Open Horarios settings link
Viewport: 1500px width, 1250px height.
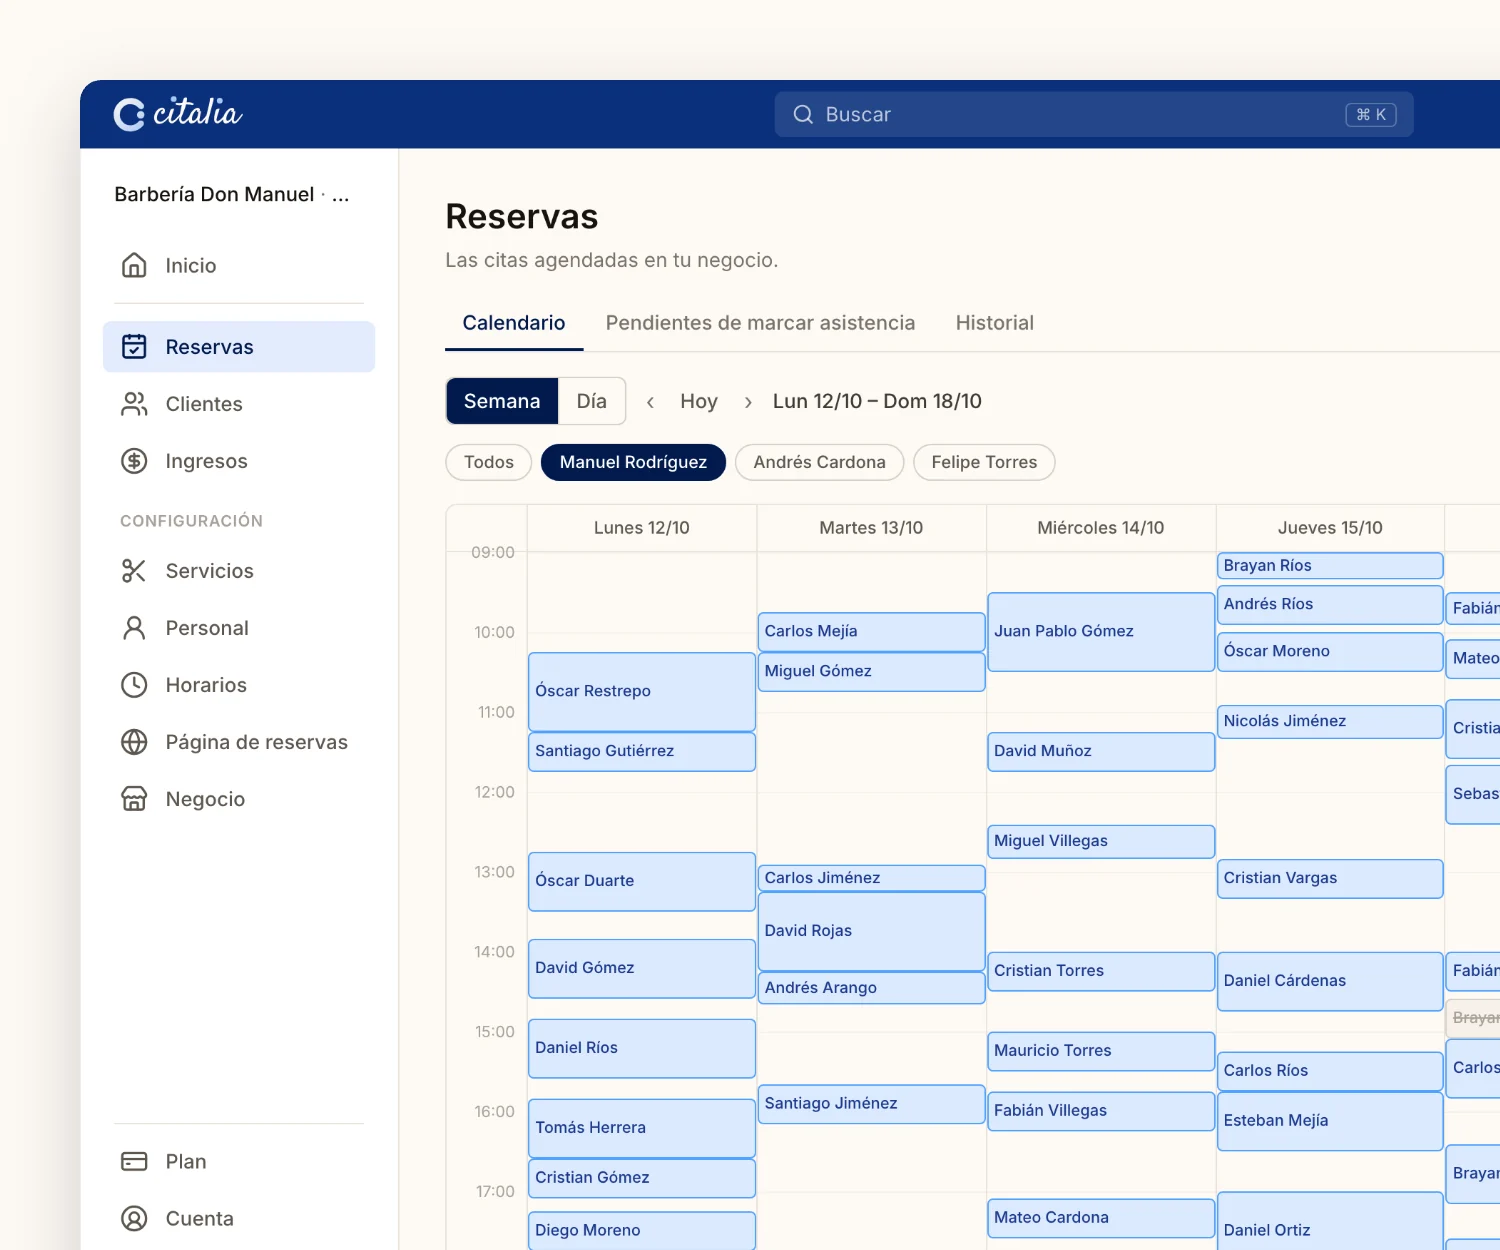239,685
